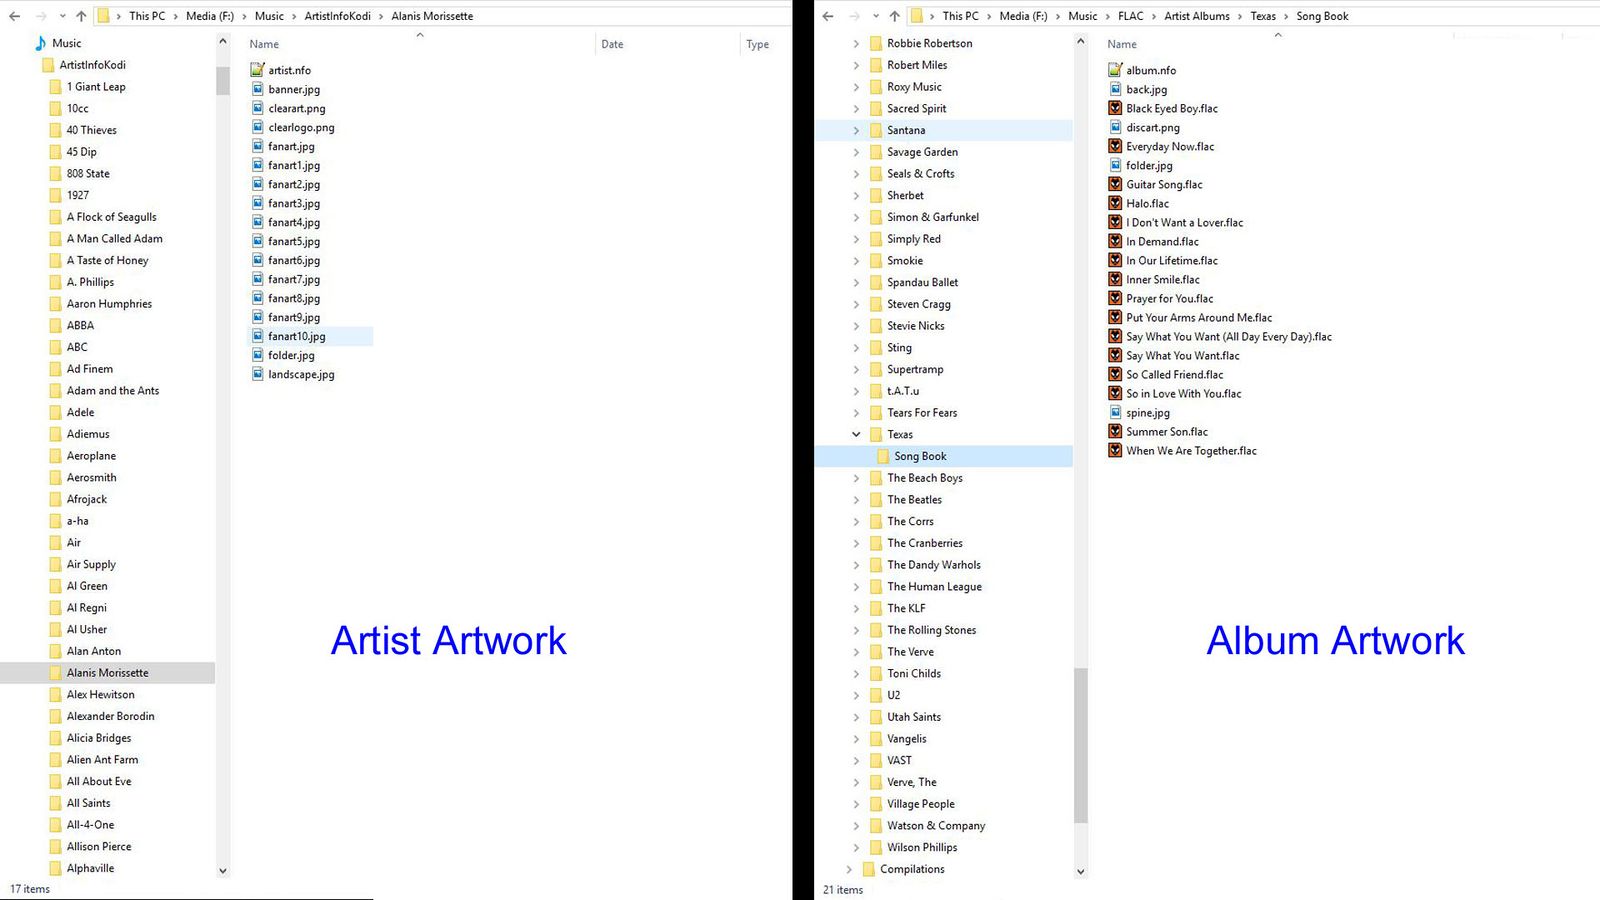
Task: Expand the Compilations folder node
Action: click(x=849, y=869)
